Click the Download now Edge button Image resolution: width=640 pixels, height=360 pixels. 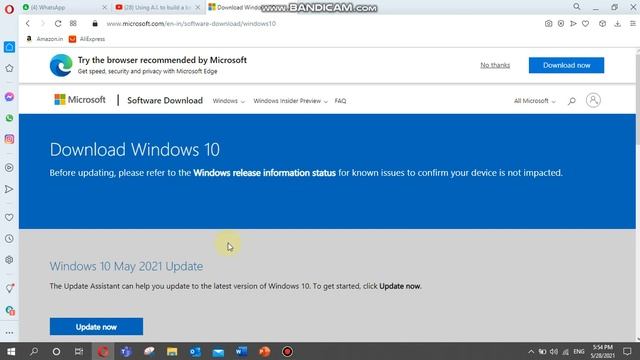click(566, 65)
